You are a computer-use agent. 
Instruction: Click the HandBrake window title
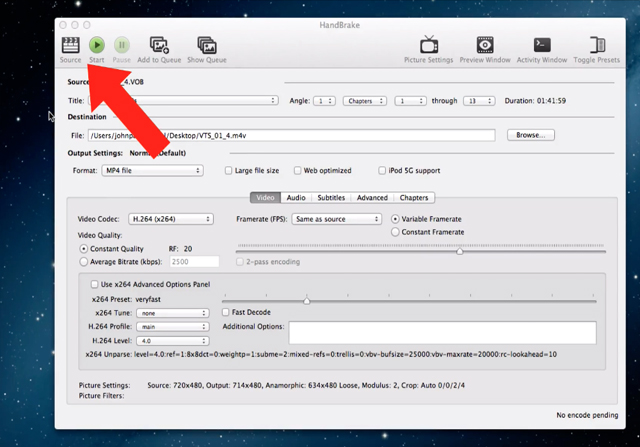point(340,25)
